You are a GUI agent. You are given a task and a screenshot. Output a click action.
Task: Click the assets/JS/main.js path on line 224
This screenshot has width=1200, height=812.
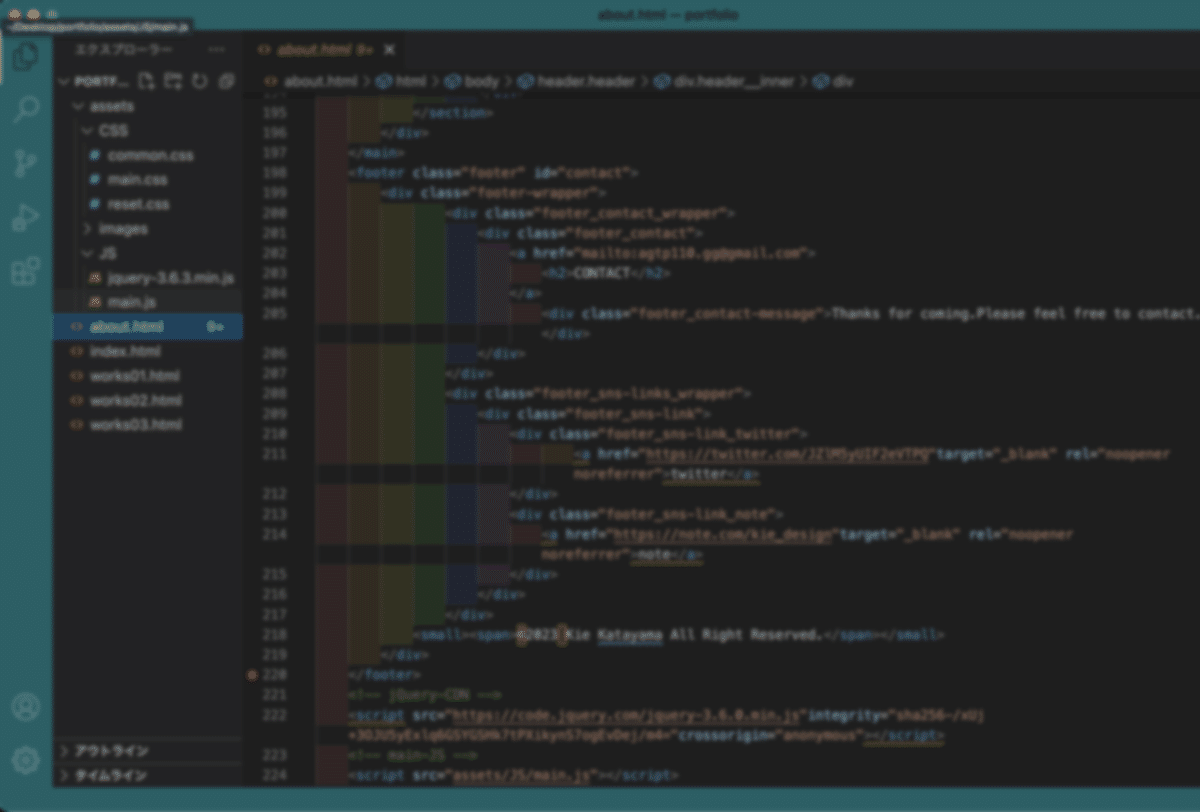tap(523, 775)
